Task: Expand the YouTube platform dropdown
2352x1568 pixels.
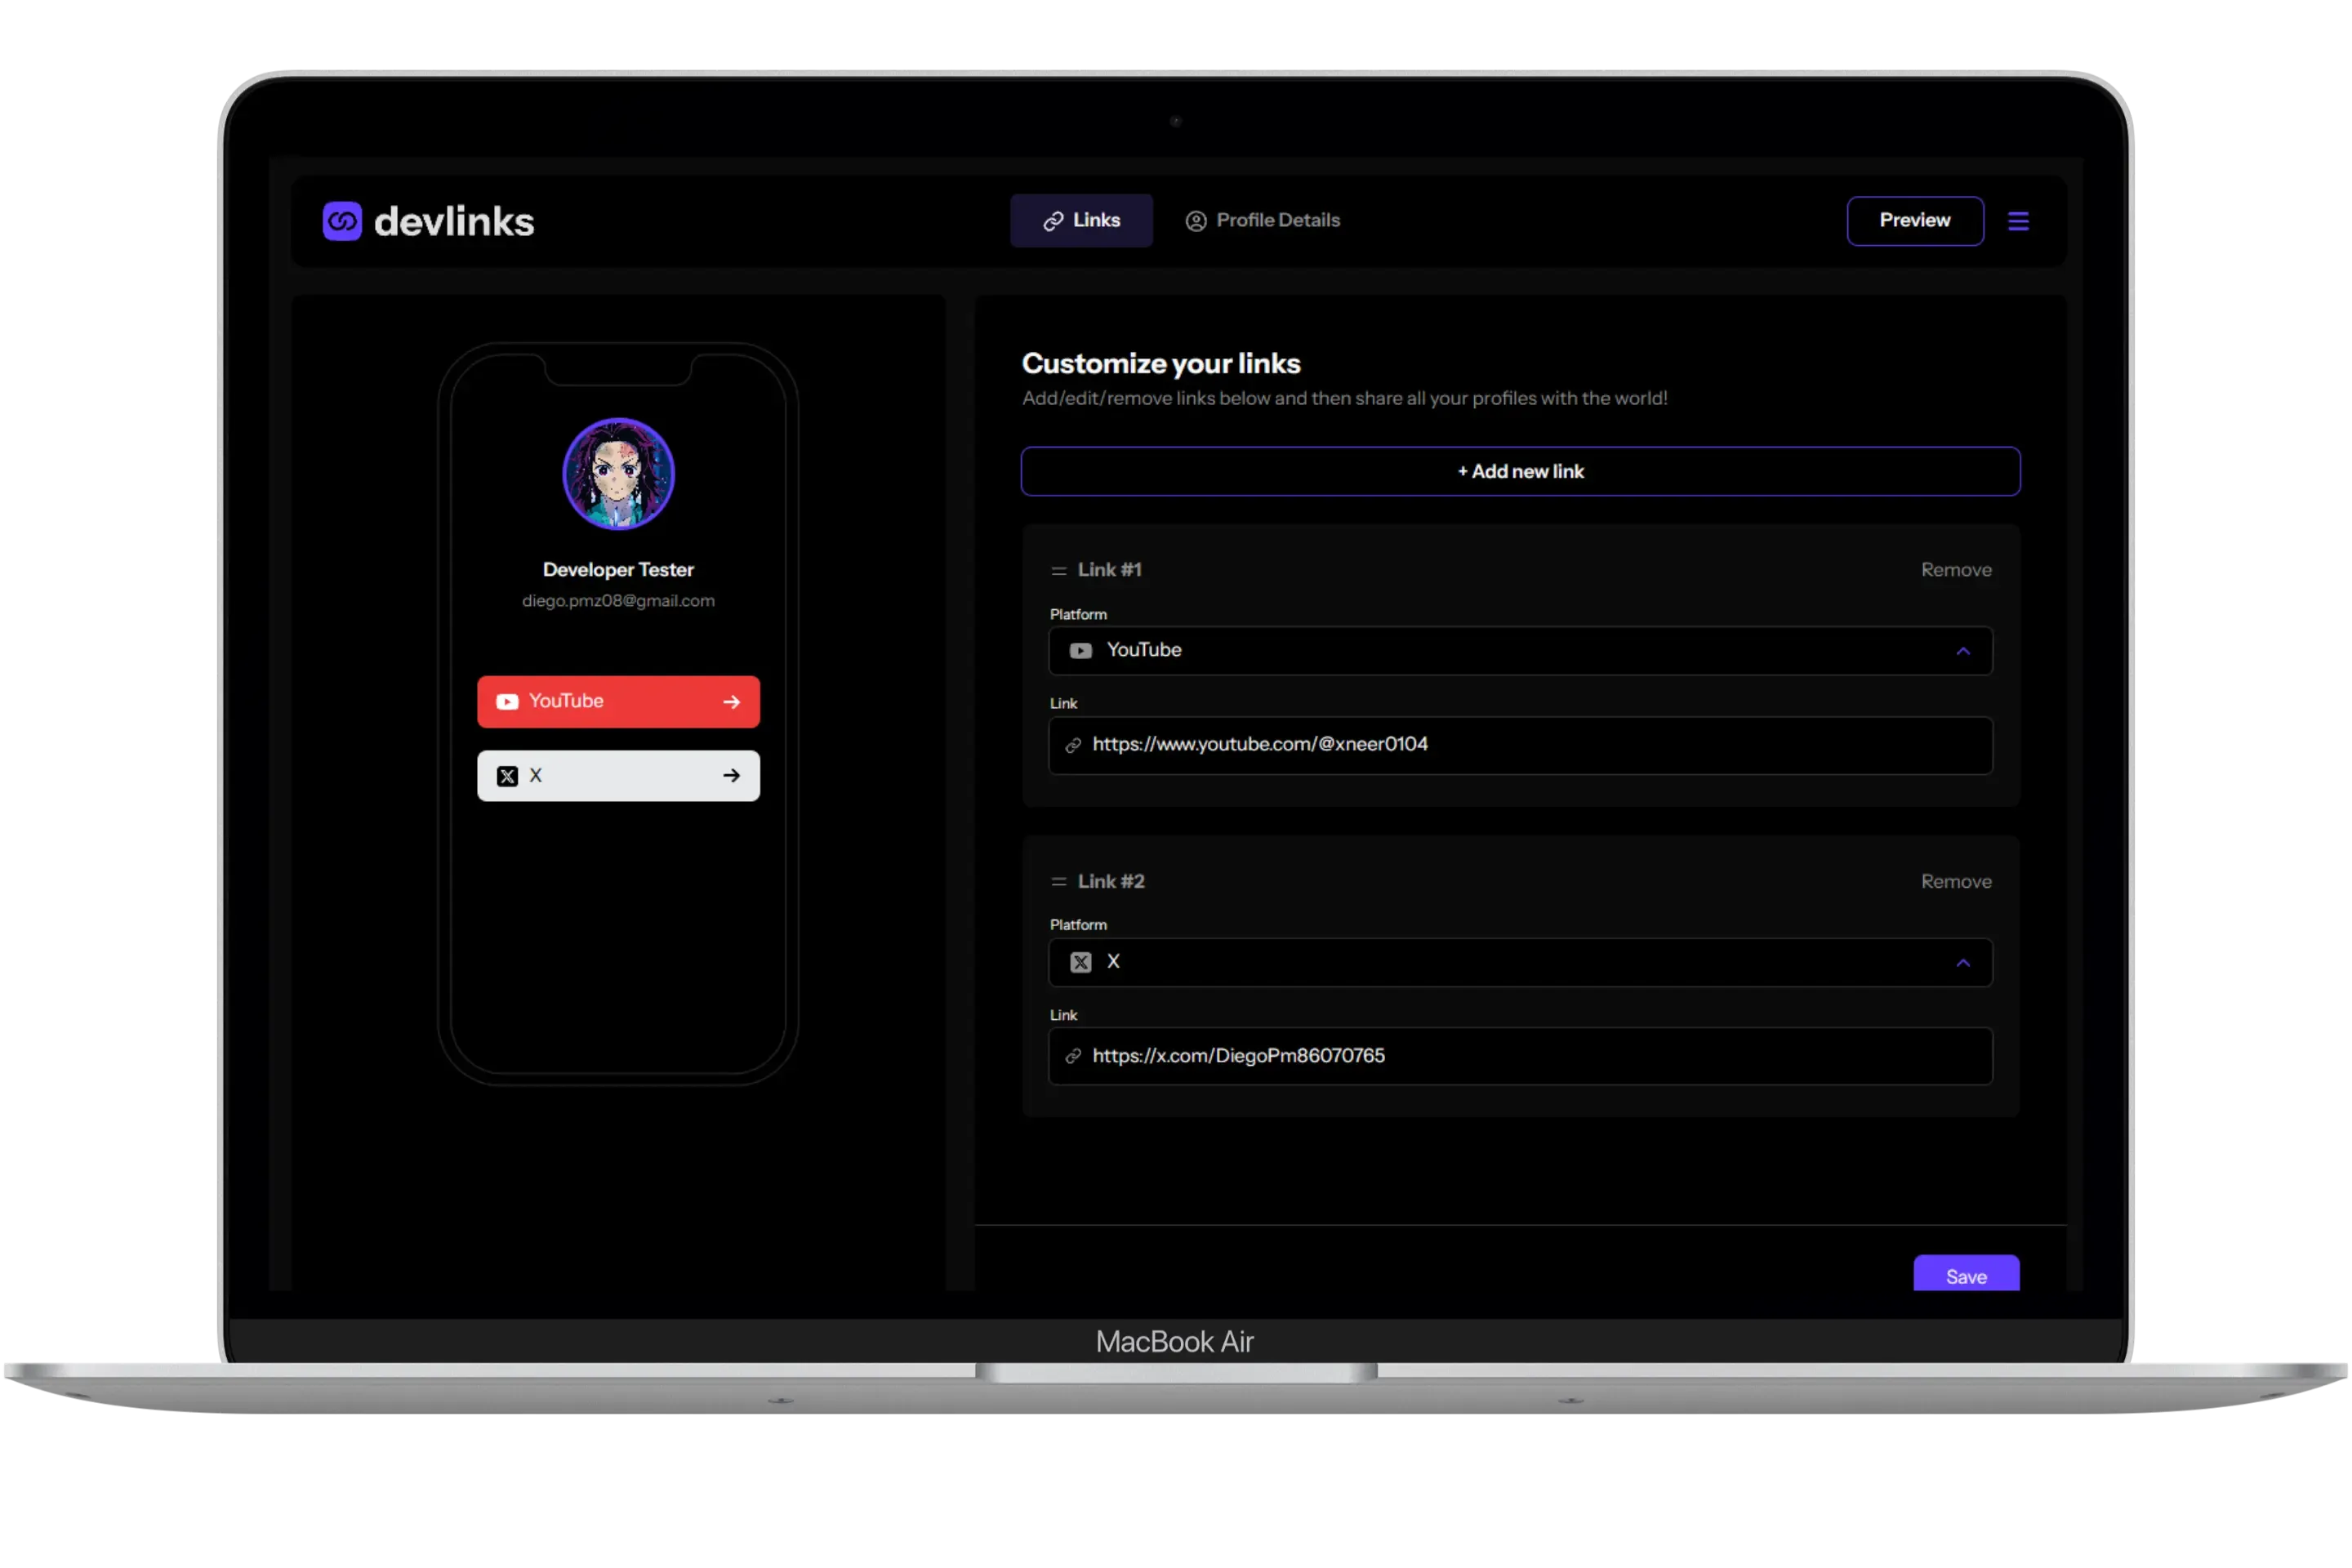Action: (1520, 651)
